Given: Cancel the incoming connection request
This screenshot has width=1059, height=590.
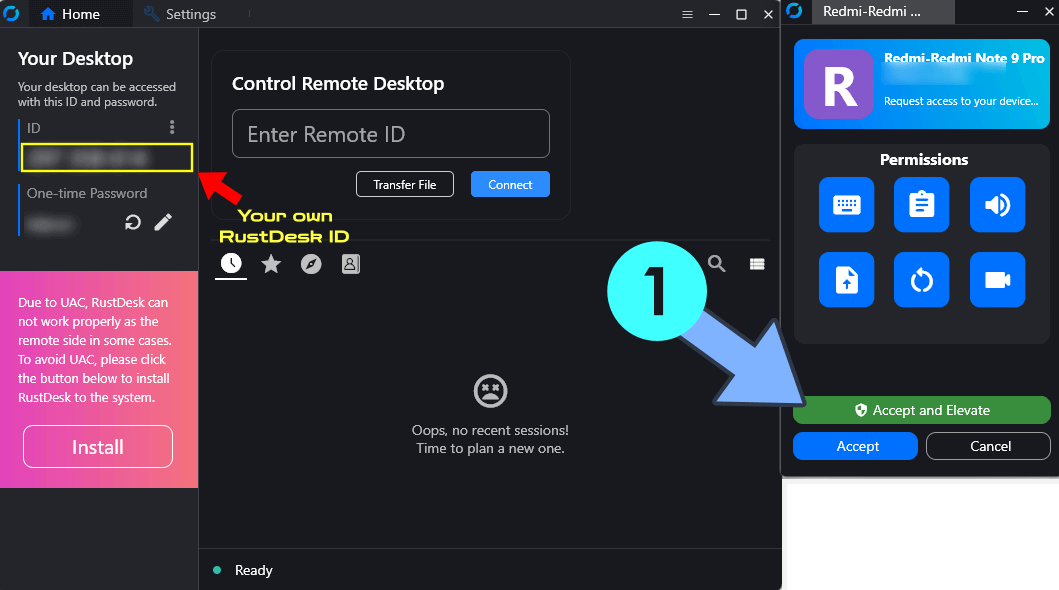Looking at the screenshot, I should click(988, 446).
